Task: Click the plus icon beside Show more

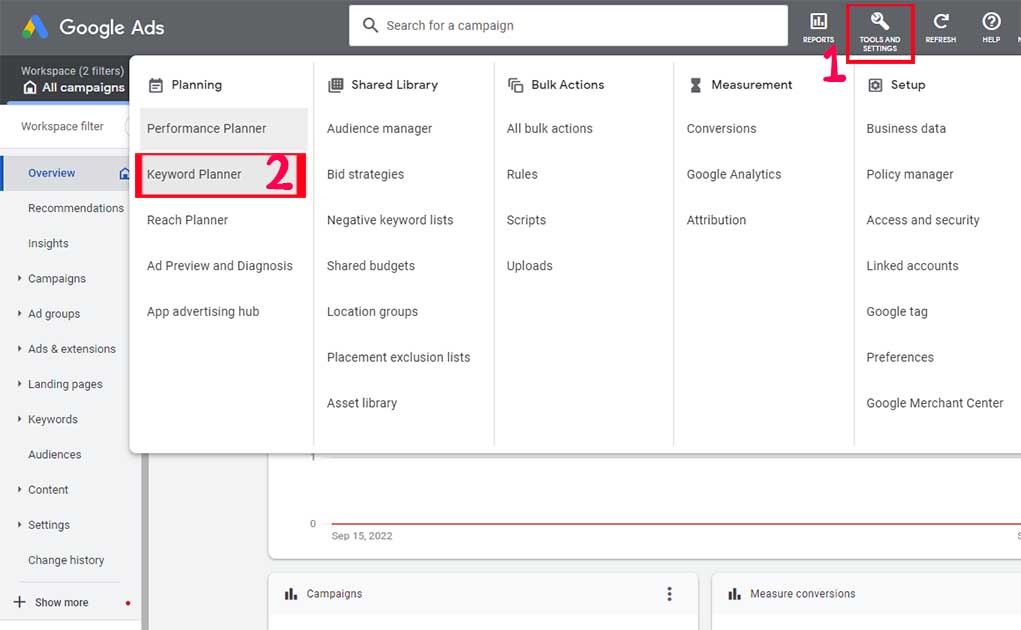Action: pos(20,601)
